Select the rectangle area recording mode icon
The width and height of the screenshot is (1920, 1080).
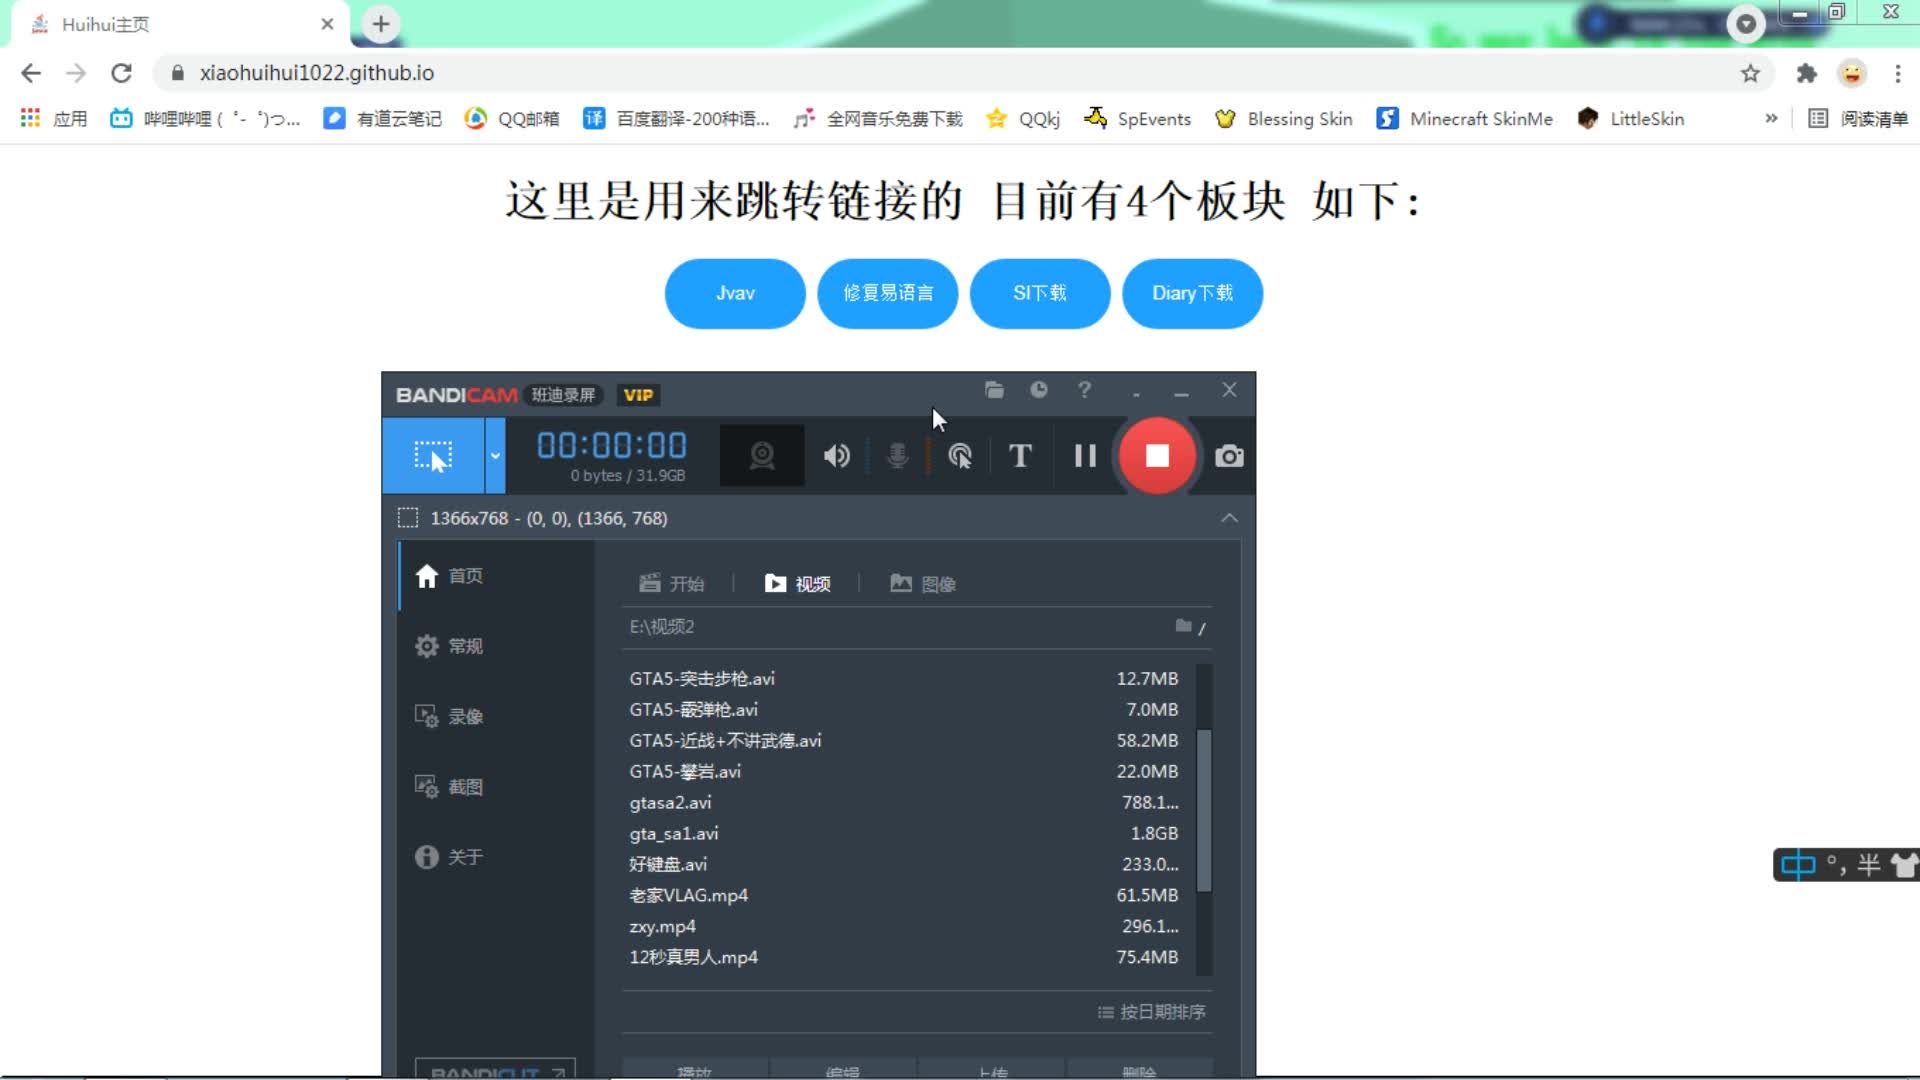click(x=433, y=456)
